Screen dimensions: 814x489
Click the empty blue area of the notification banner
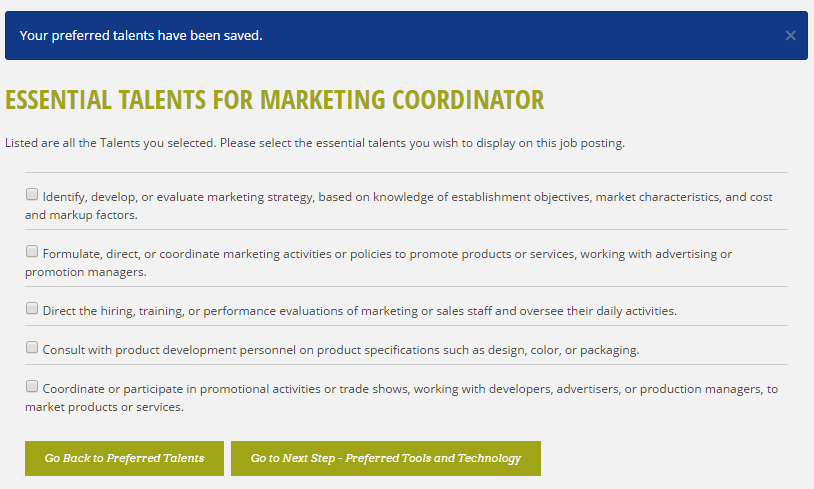[x=519, y=35]
